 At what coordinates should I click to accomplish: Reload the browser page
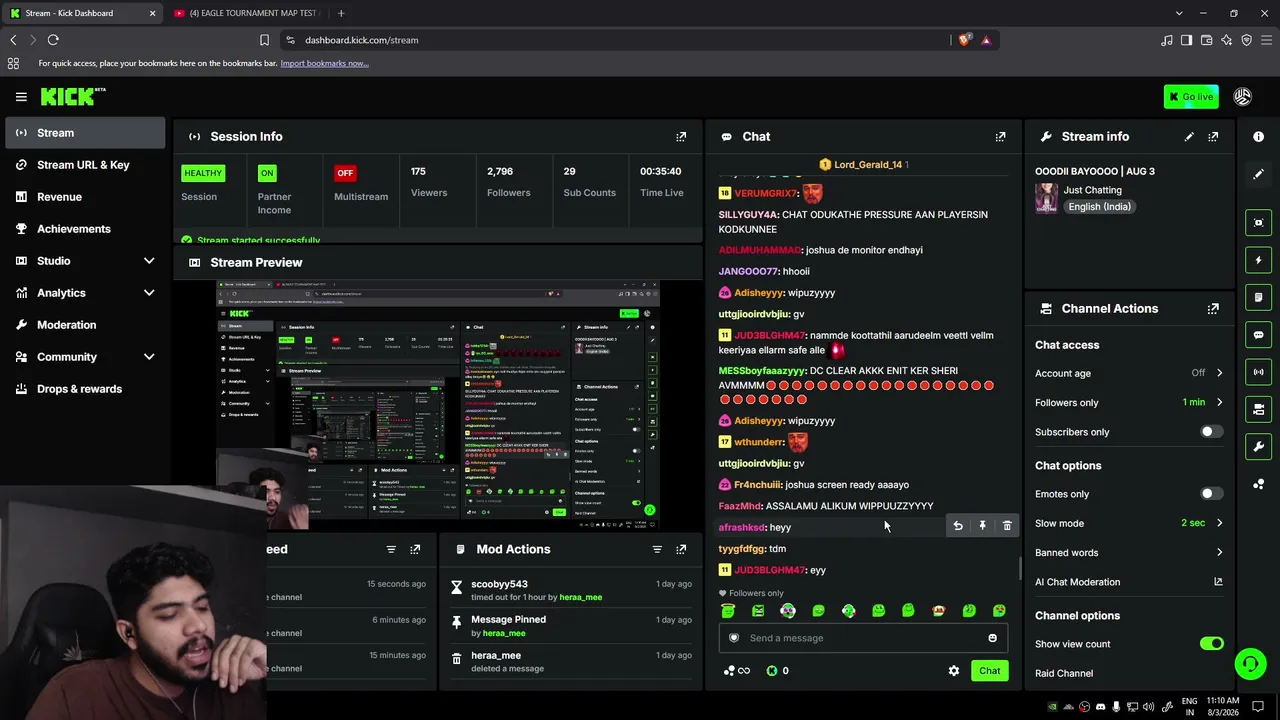click(53, 40)
